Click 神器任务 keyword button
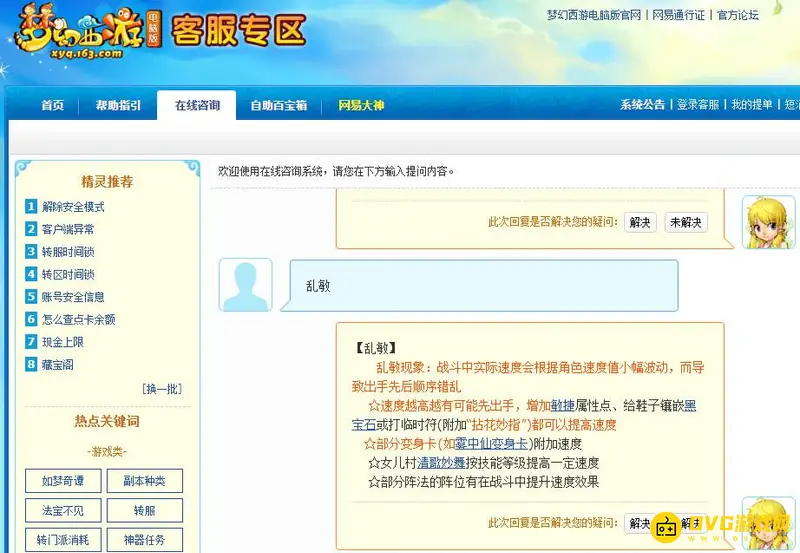Viewport: 800px width, 553px height. 144,540
